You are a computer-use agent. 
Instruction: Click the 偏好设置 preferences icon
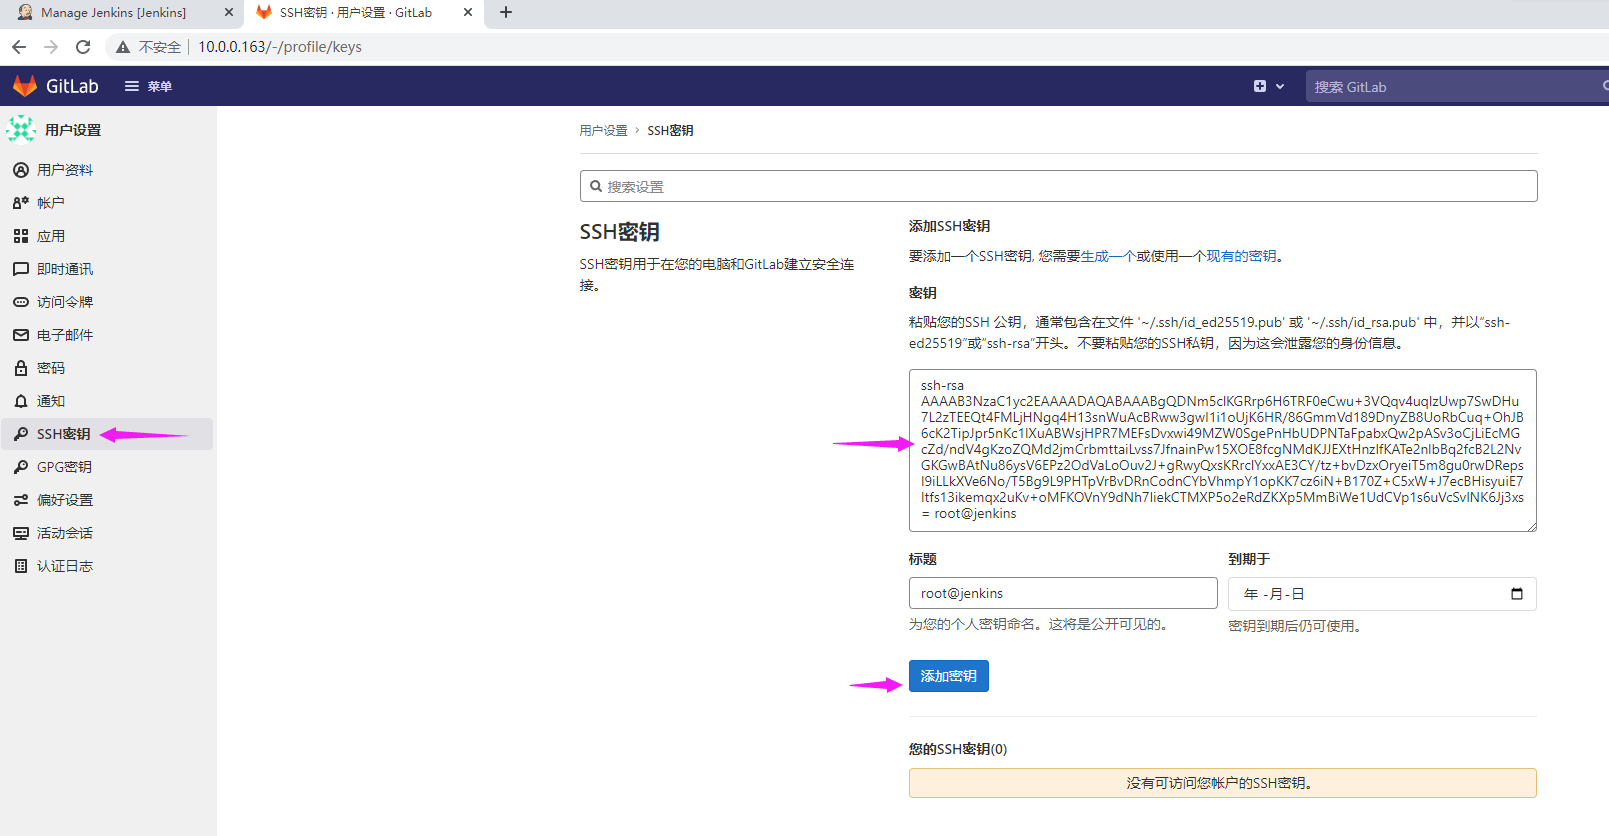tap(21, 500)
